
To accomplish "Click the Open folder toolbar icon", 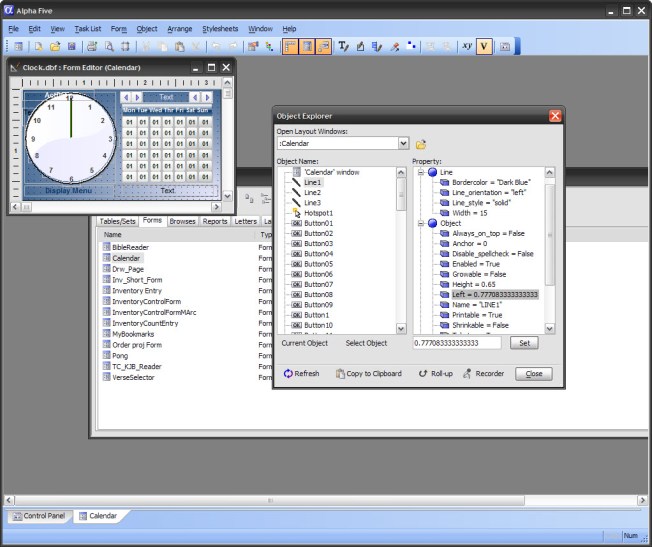I will point(55,47).
